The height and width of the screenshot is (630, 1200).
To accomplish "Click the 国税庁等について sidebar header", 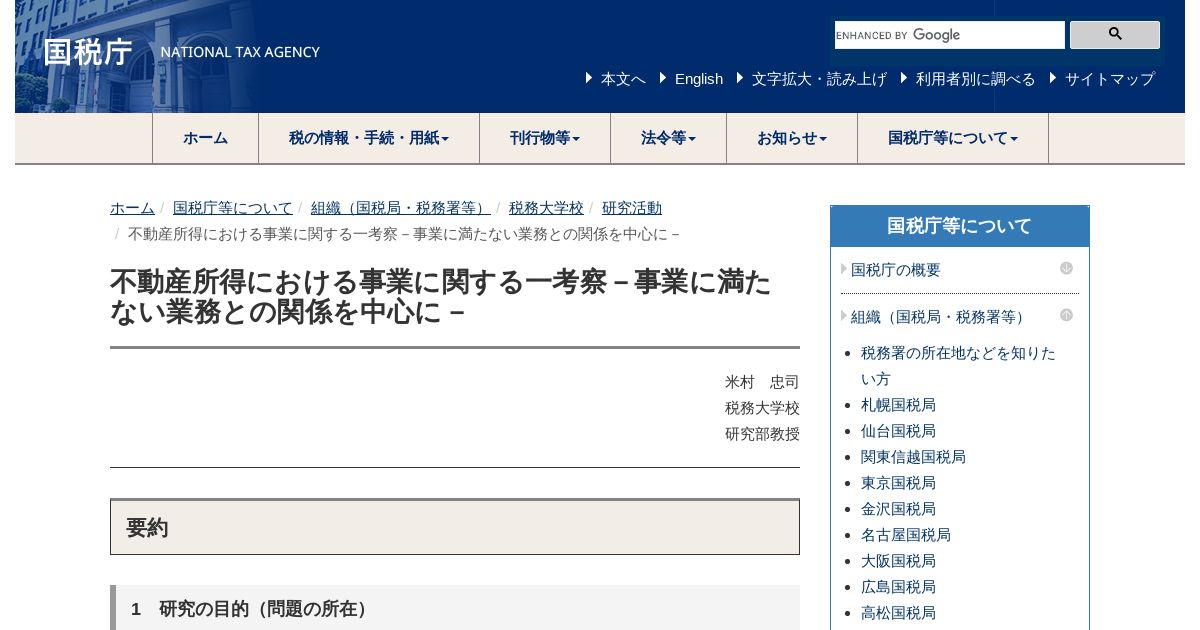I will [x=959, y=226].
